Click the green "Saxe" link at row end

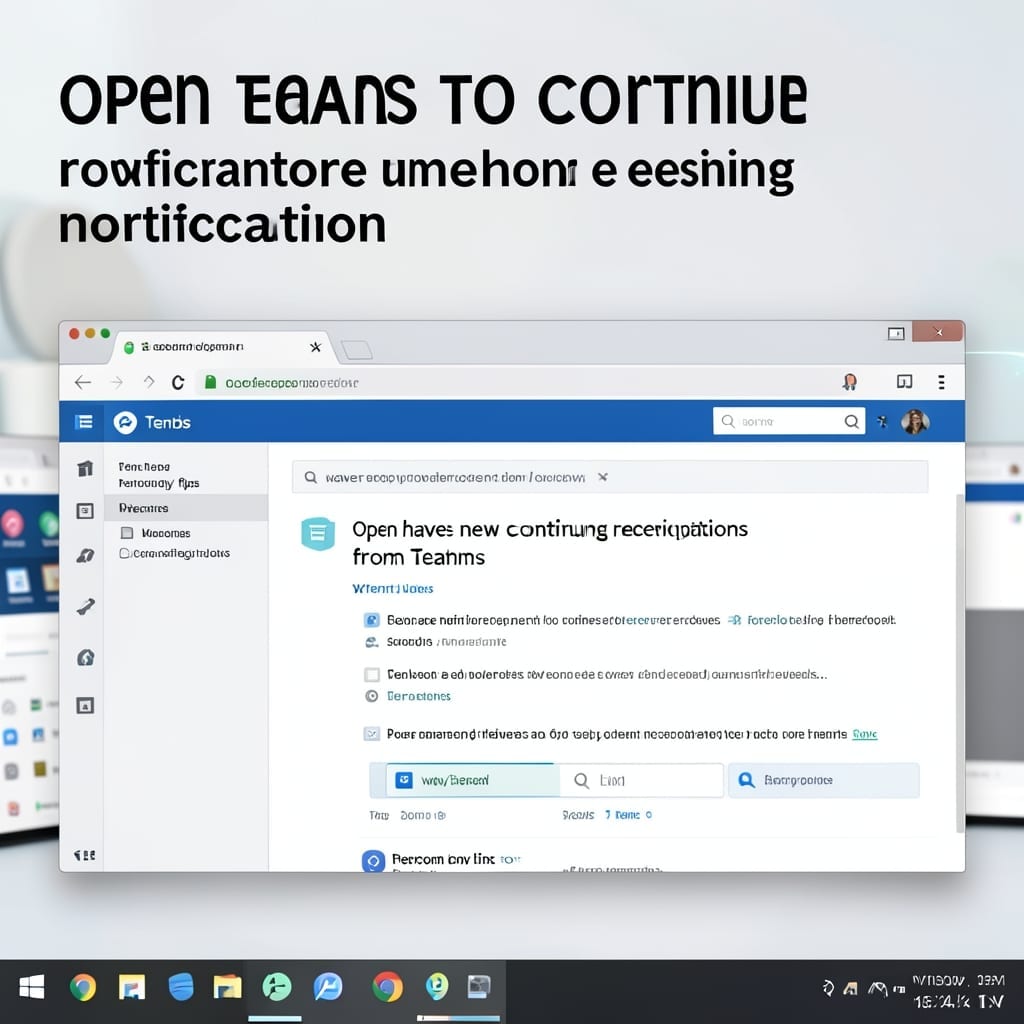tap(865, 734)
